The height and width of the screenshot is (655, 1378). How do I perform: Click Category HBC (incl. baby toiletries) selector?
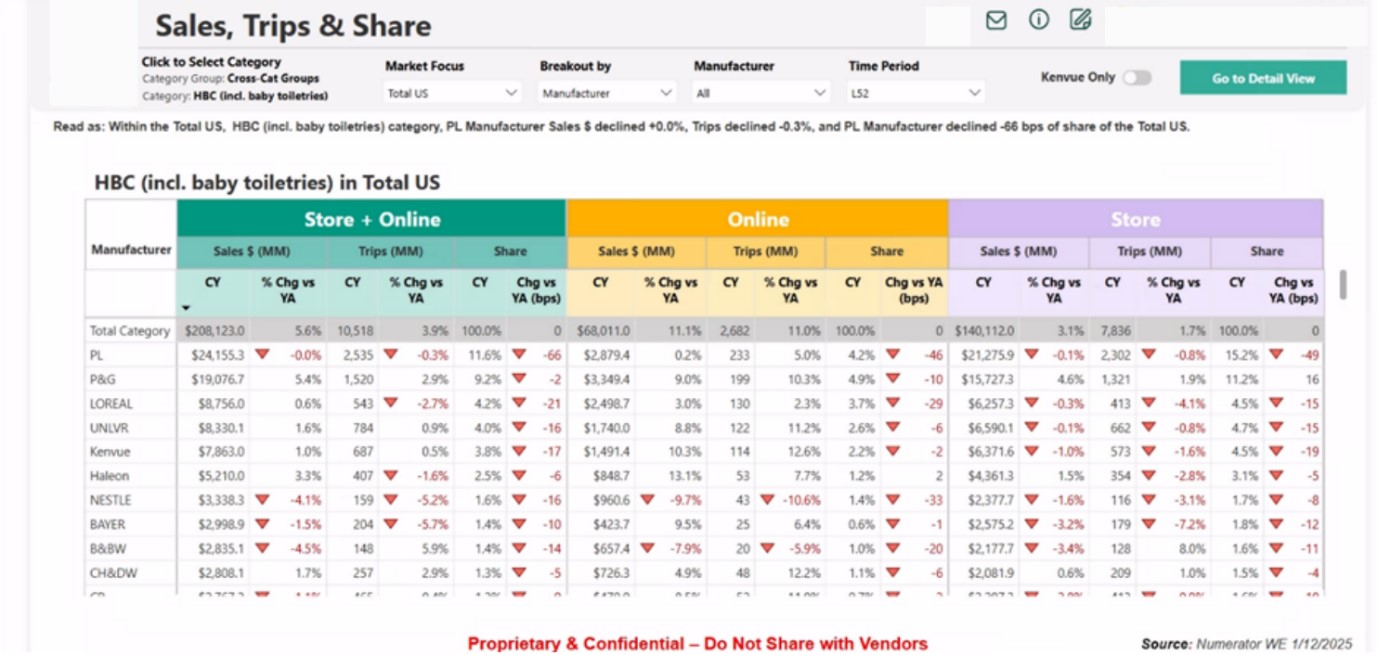coord(235,96)
